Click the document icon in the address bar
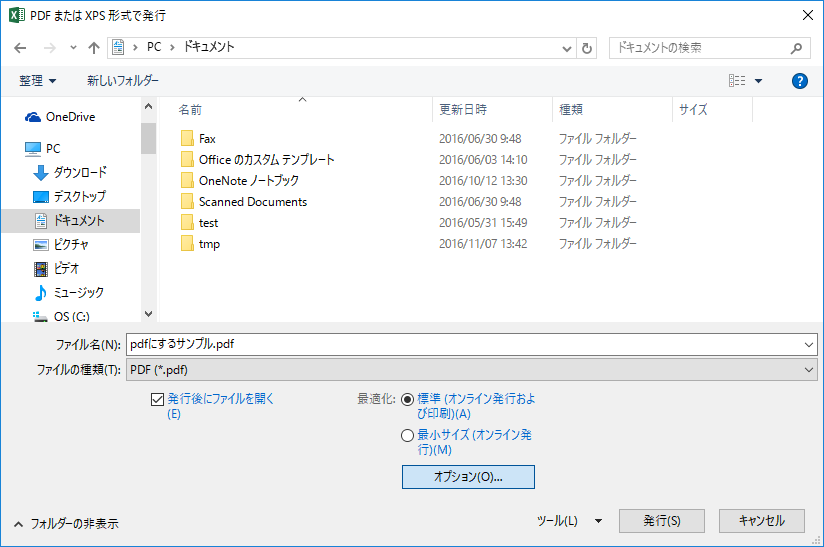This screenshot has width=824, height=547. click(x=118, y=47)
